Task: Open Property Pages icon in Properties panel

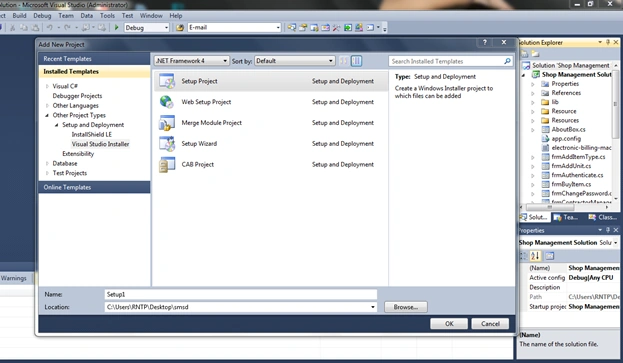Action: click(x=549, y=256)
